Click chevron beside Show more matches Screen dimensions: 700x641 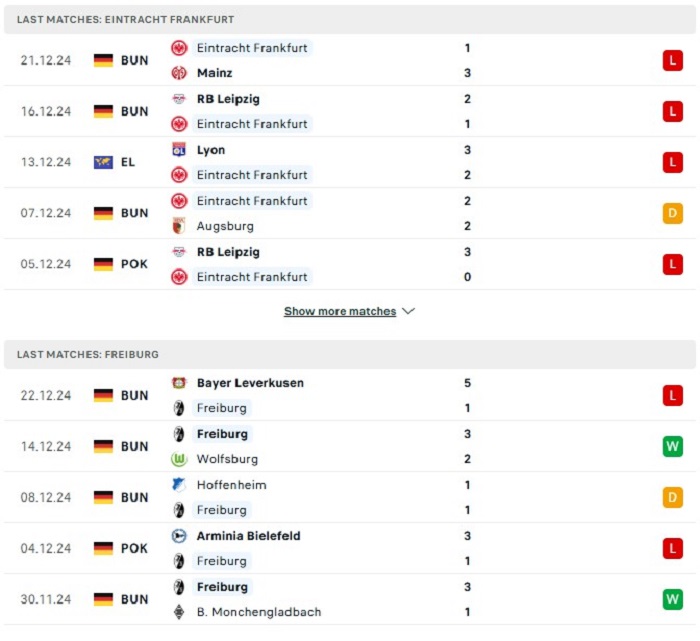pos(408,311)
